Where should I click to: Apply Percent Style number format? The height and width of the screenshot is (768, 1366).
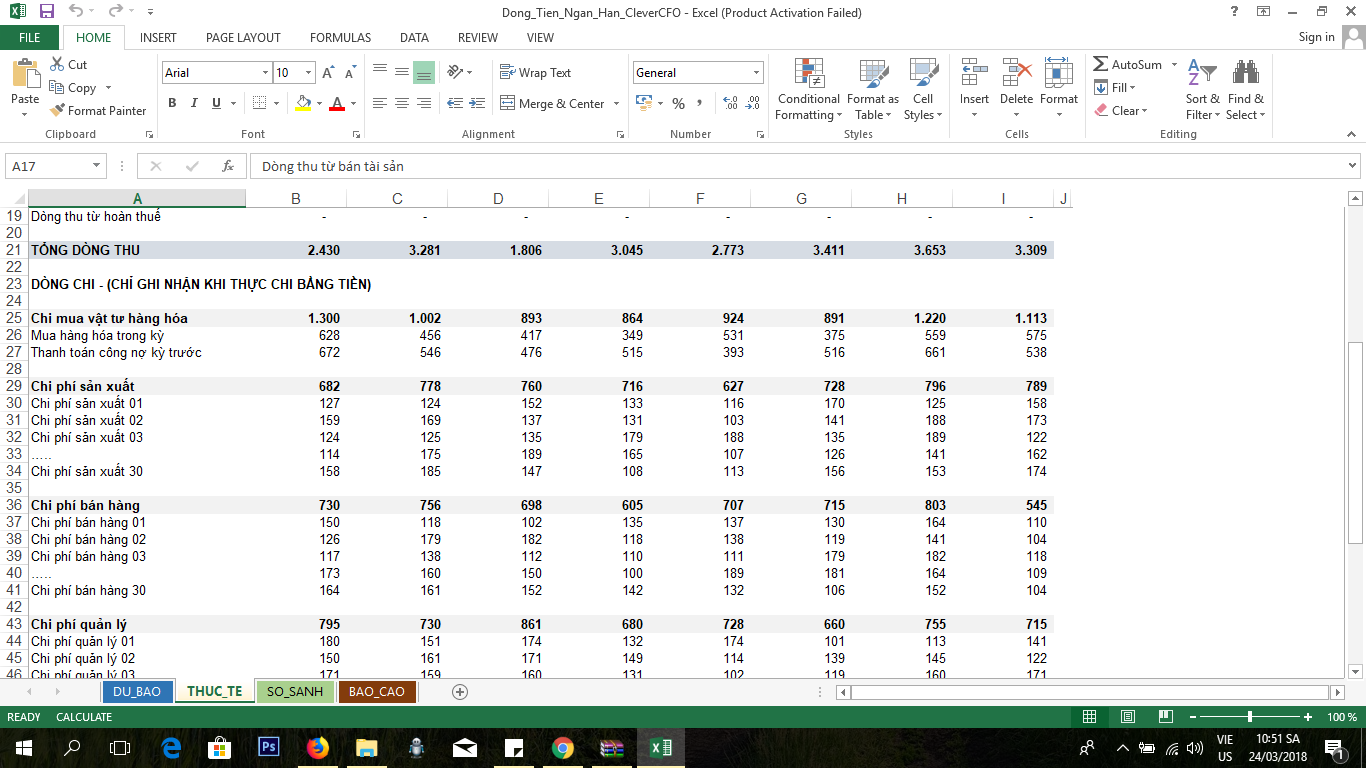tap(678, 103)
